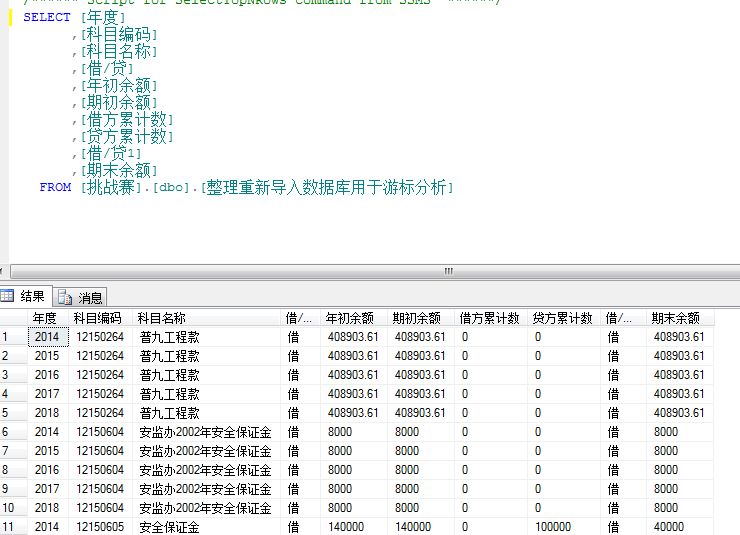Select the 科目编码 column header
Viewport: 740px width, 535px height.
pos(101,318)
